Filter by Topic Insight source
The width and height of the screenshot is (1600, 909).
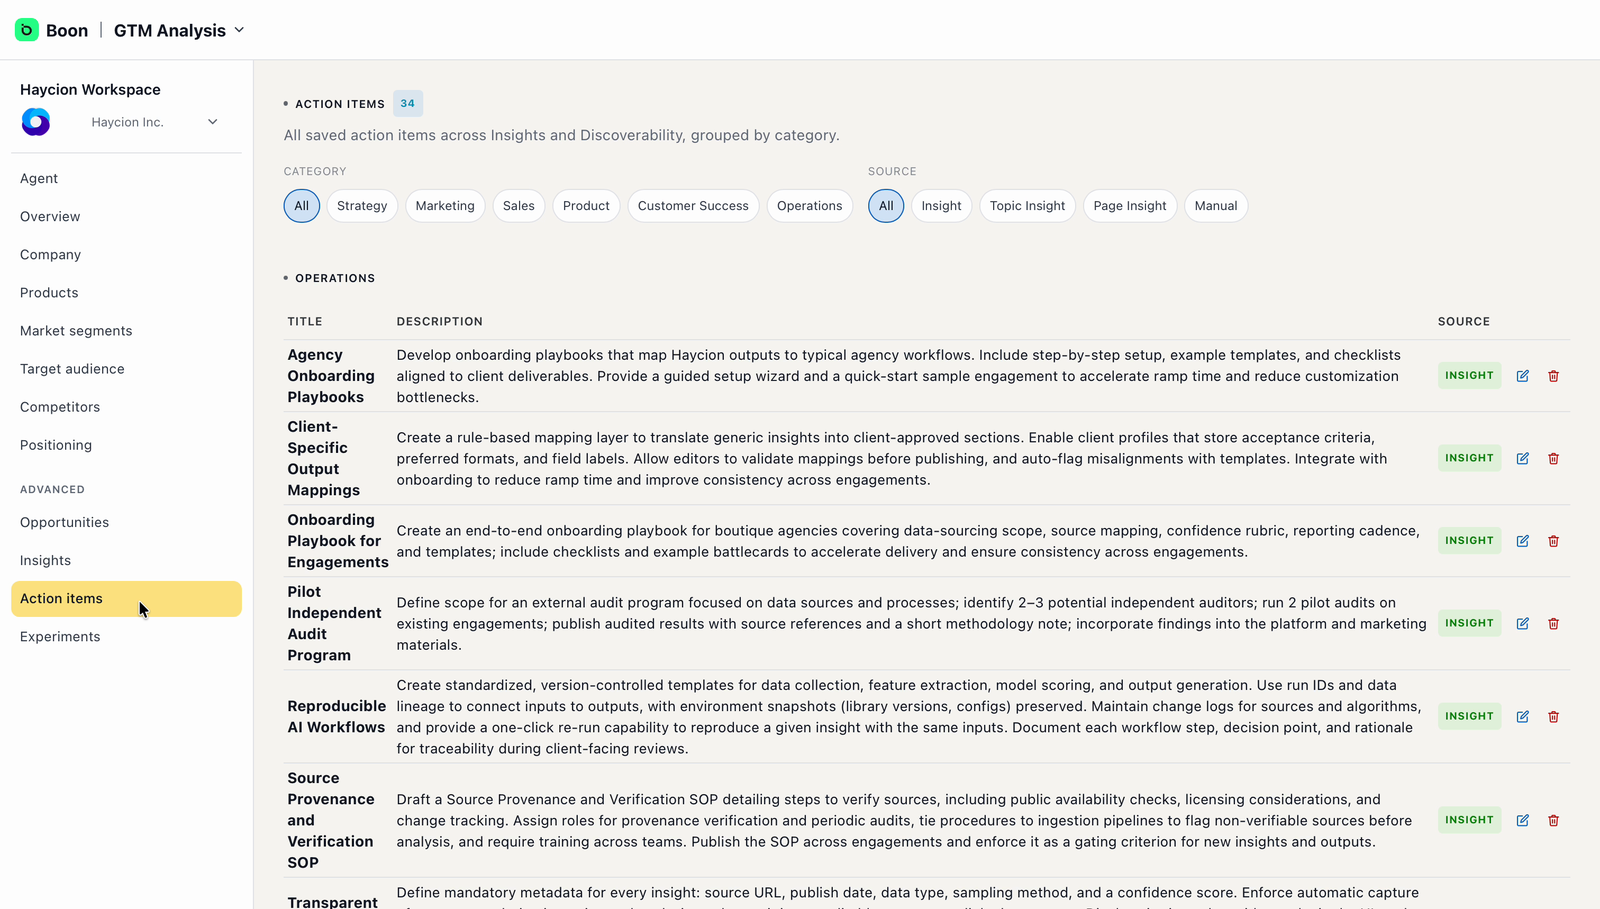[x=1027, y=206]
